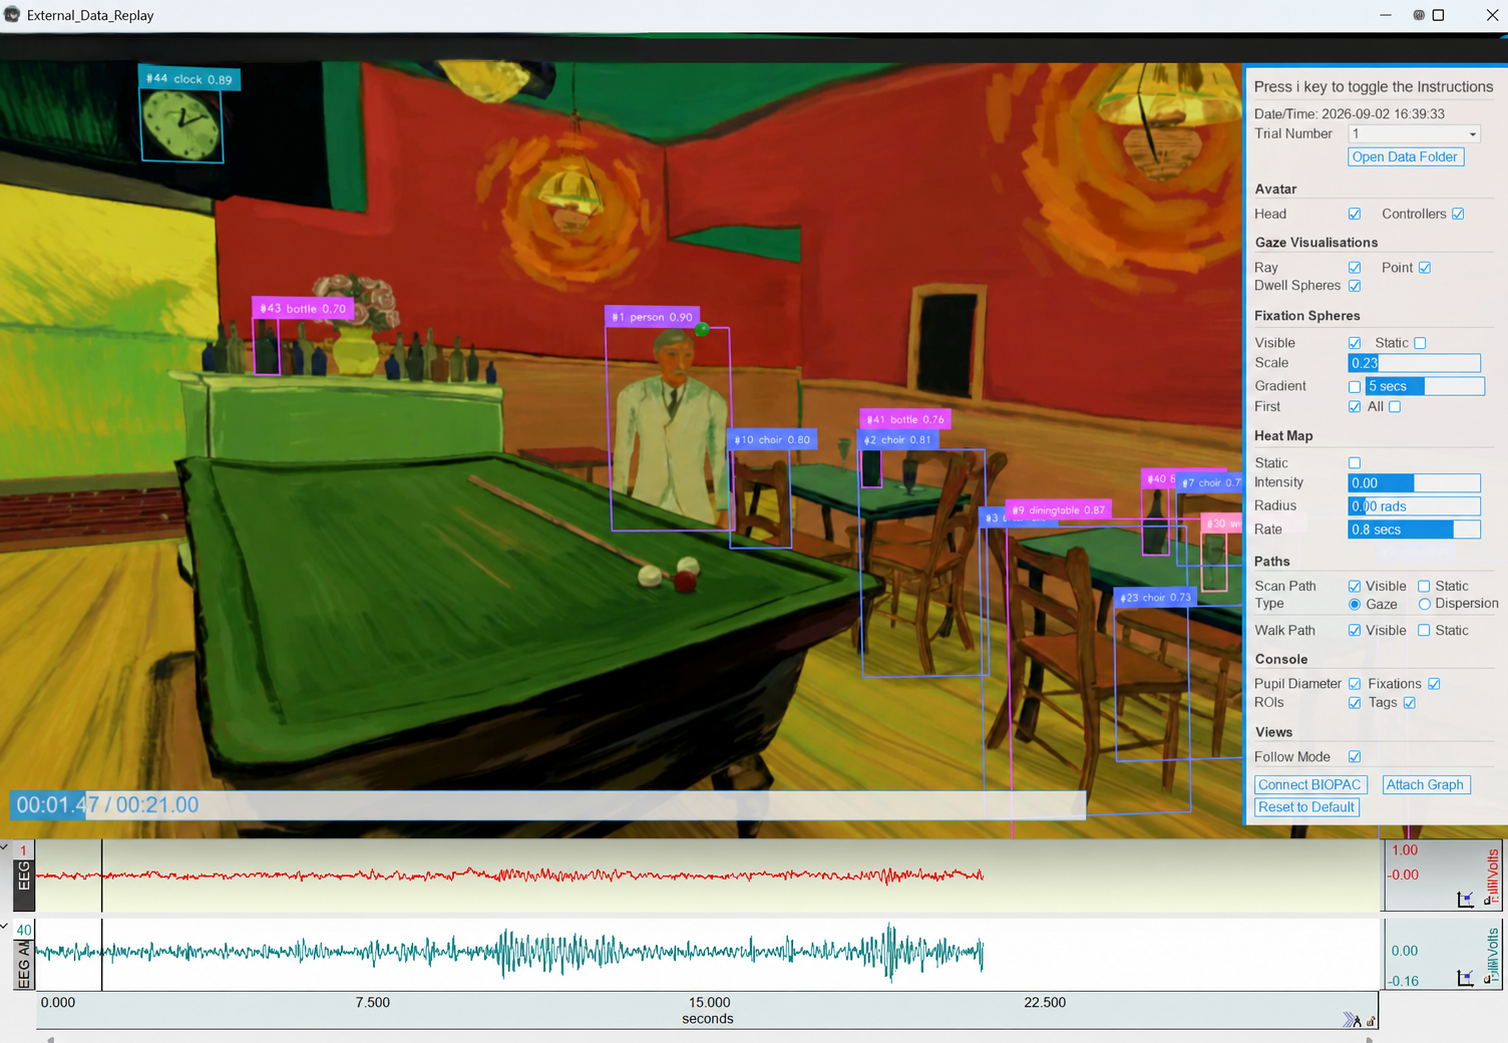This screenshot has height=1043, width=1508.
Task: Enable Static for Fixation Spheres
Action: pos(1420,343)
